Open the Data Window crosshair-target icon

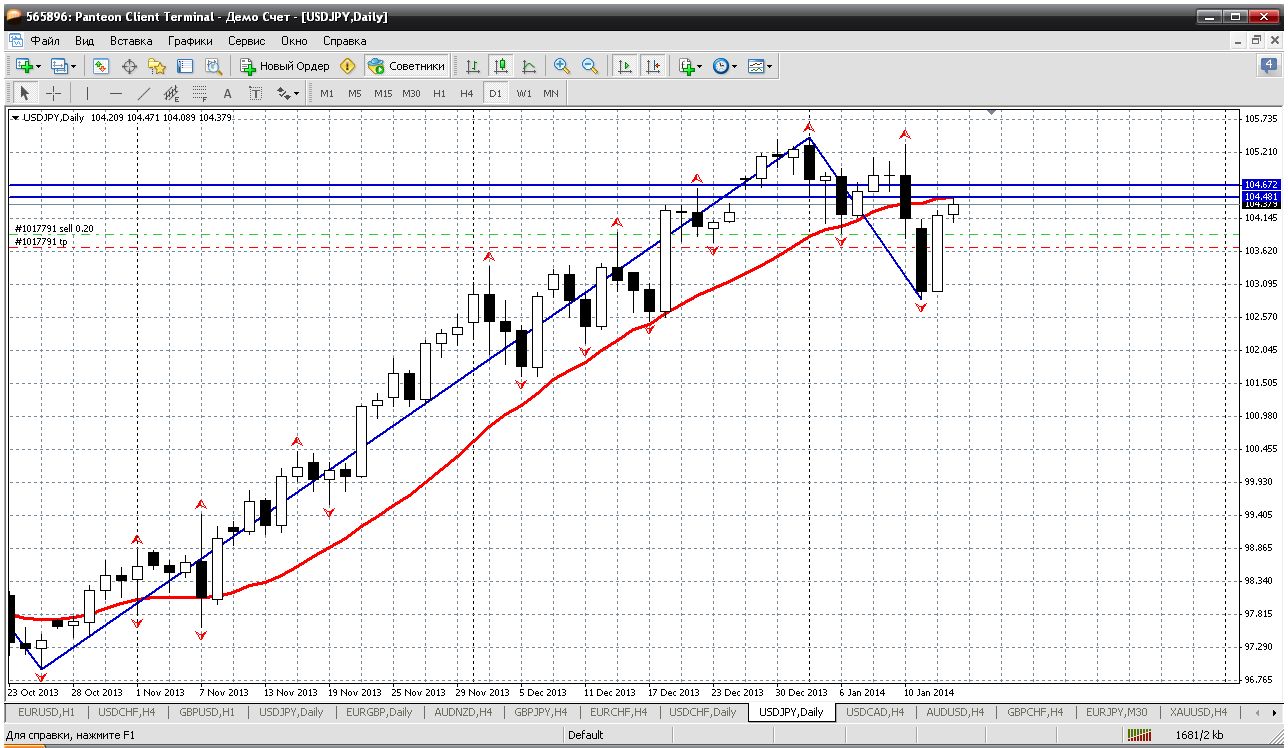point(129,66)
